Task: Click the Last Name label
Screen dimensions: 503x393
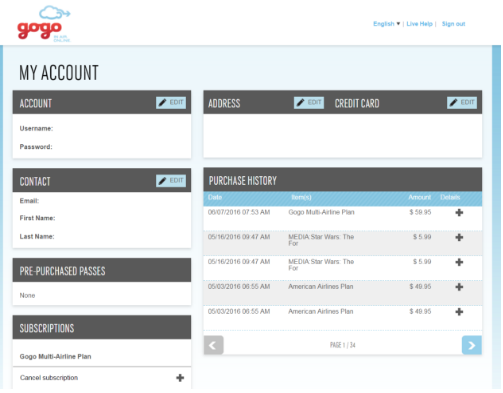Action: (37, 237)
